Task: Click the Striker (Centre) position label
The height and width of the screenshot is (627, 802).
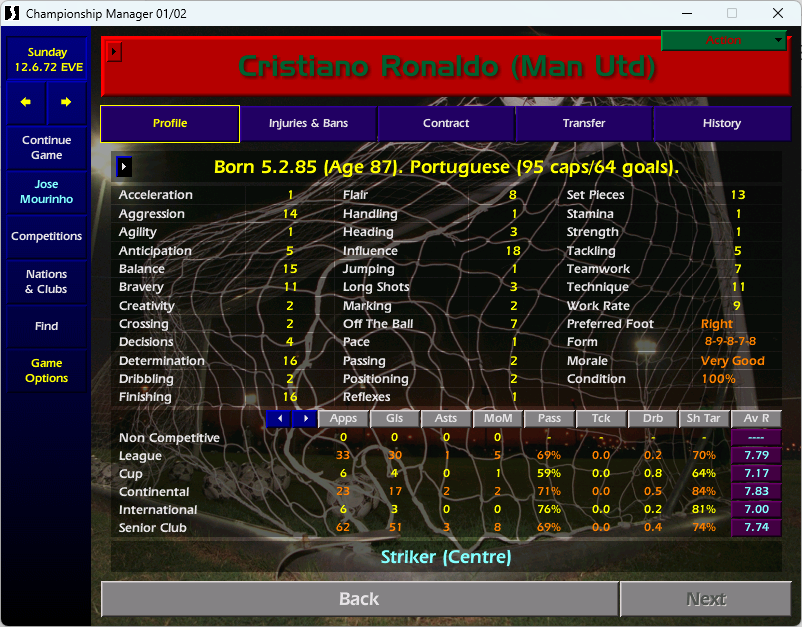Action: click(446, 557)
